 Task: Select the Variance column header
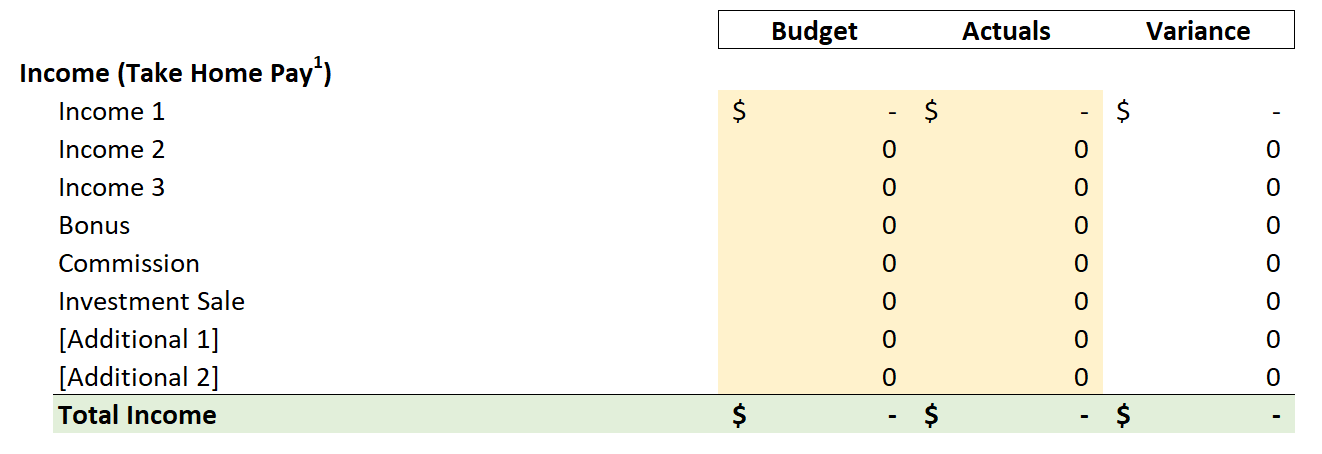click(1198, 31)
